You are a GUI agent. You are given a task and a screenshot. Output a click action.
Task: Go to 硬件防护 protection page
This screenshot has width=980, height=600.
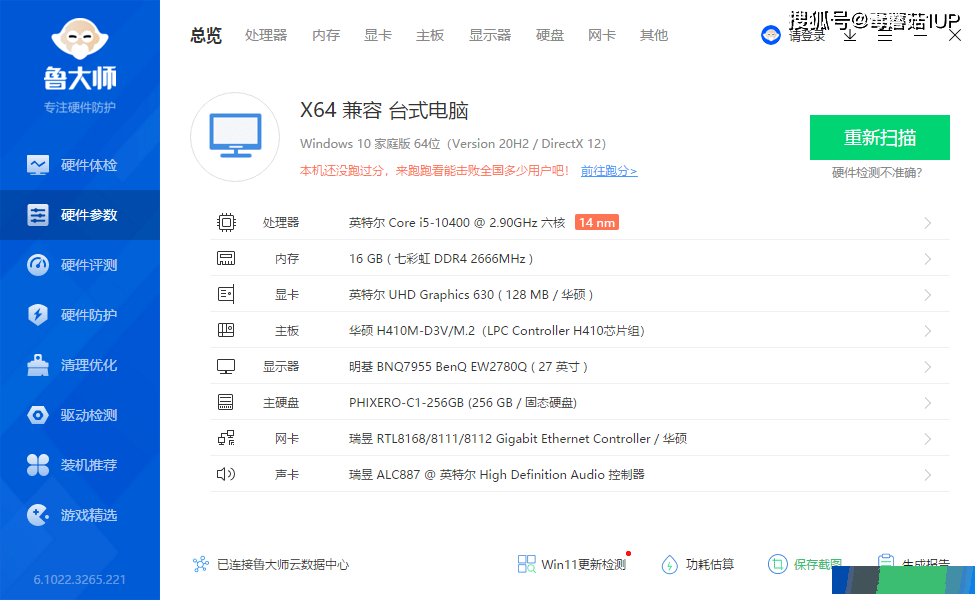pyautogui.click(x=80, y=315)
